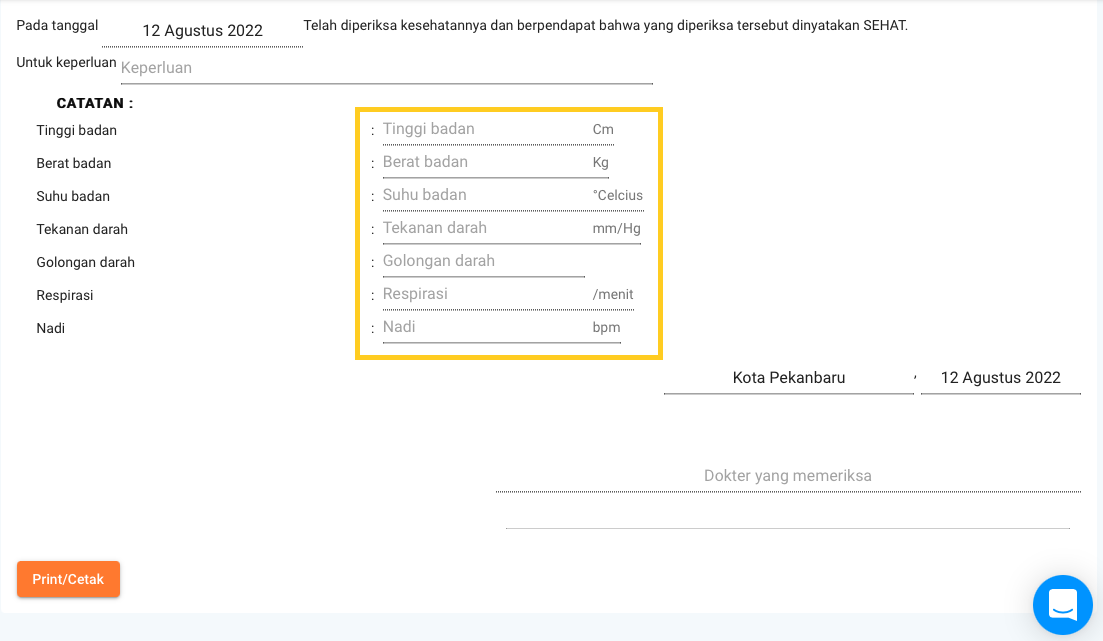Click the Respirasi row label

tap(65, 296)
